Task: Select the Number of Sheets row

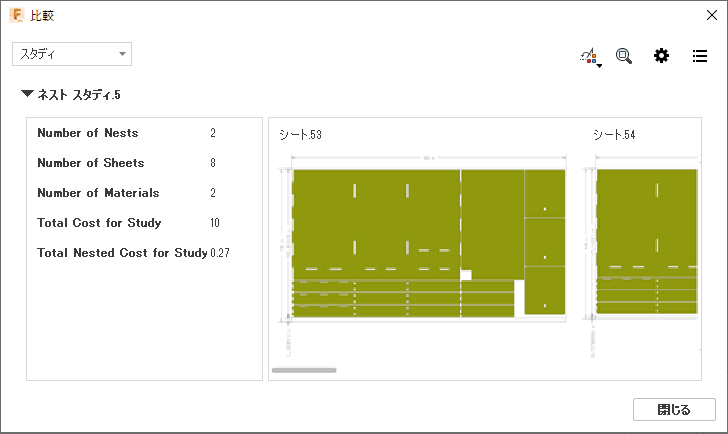Action: point(127,163)
